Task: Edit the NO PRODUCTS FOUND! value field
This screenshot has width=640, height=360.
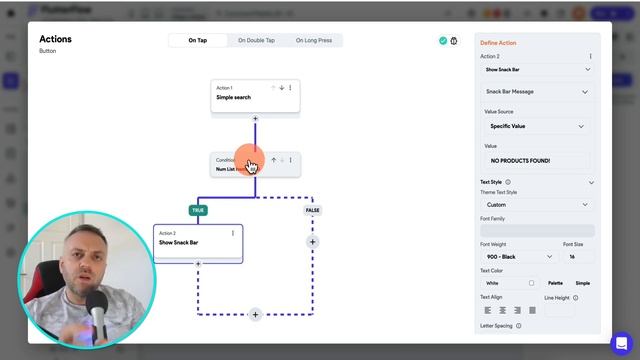Action: click(537, 161)
